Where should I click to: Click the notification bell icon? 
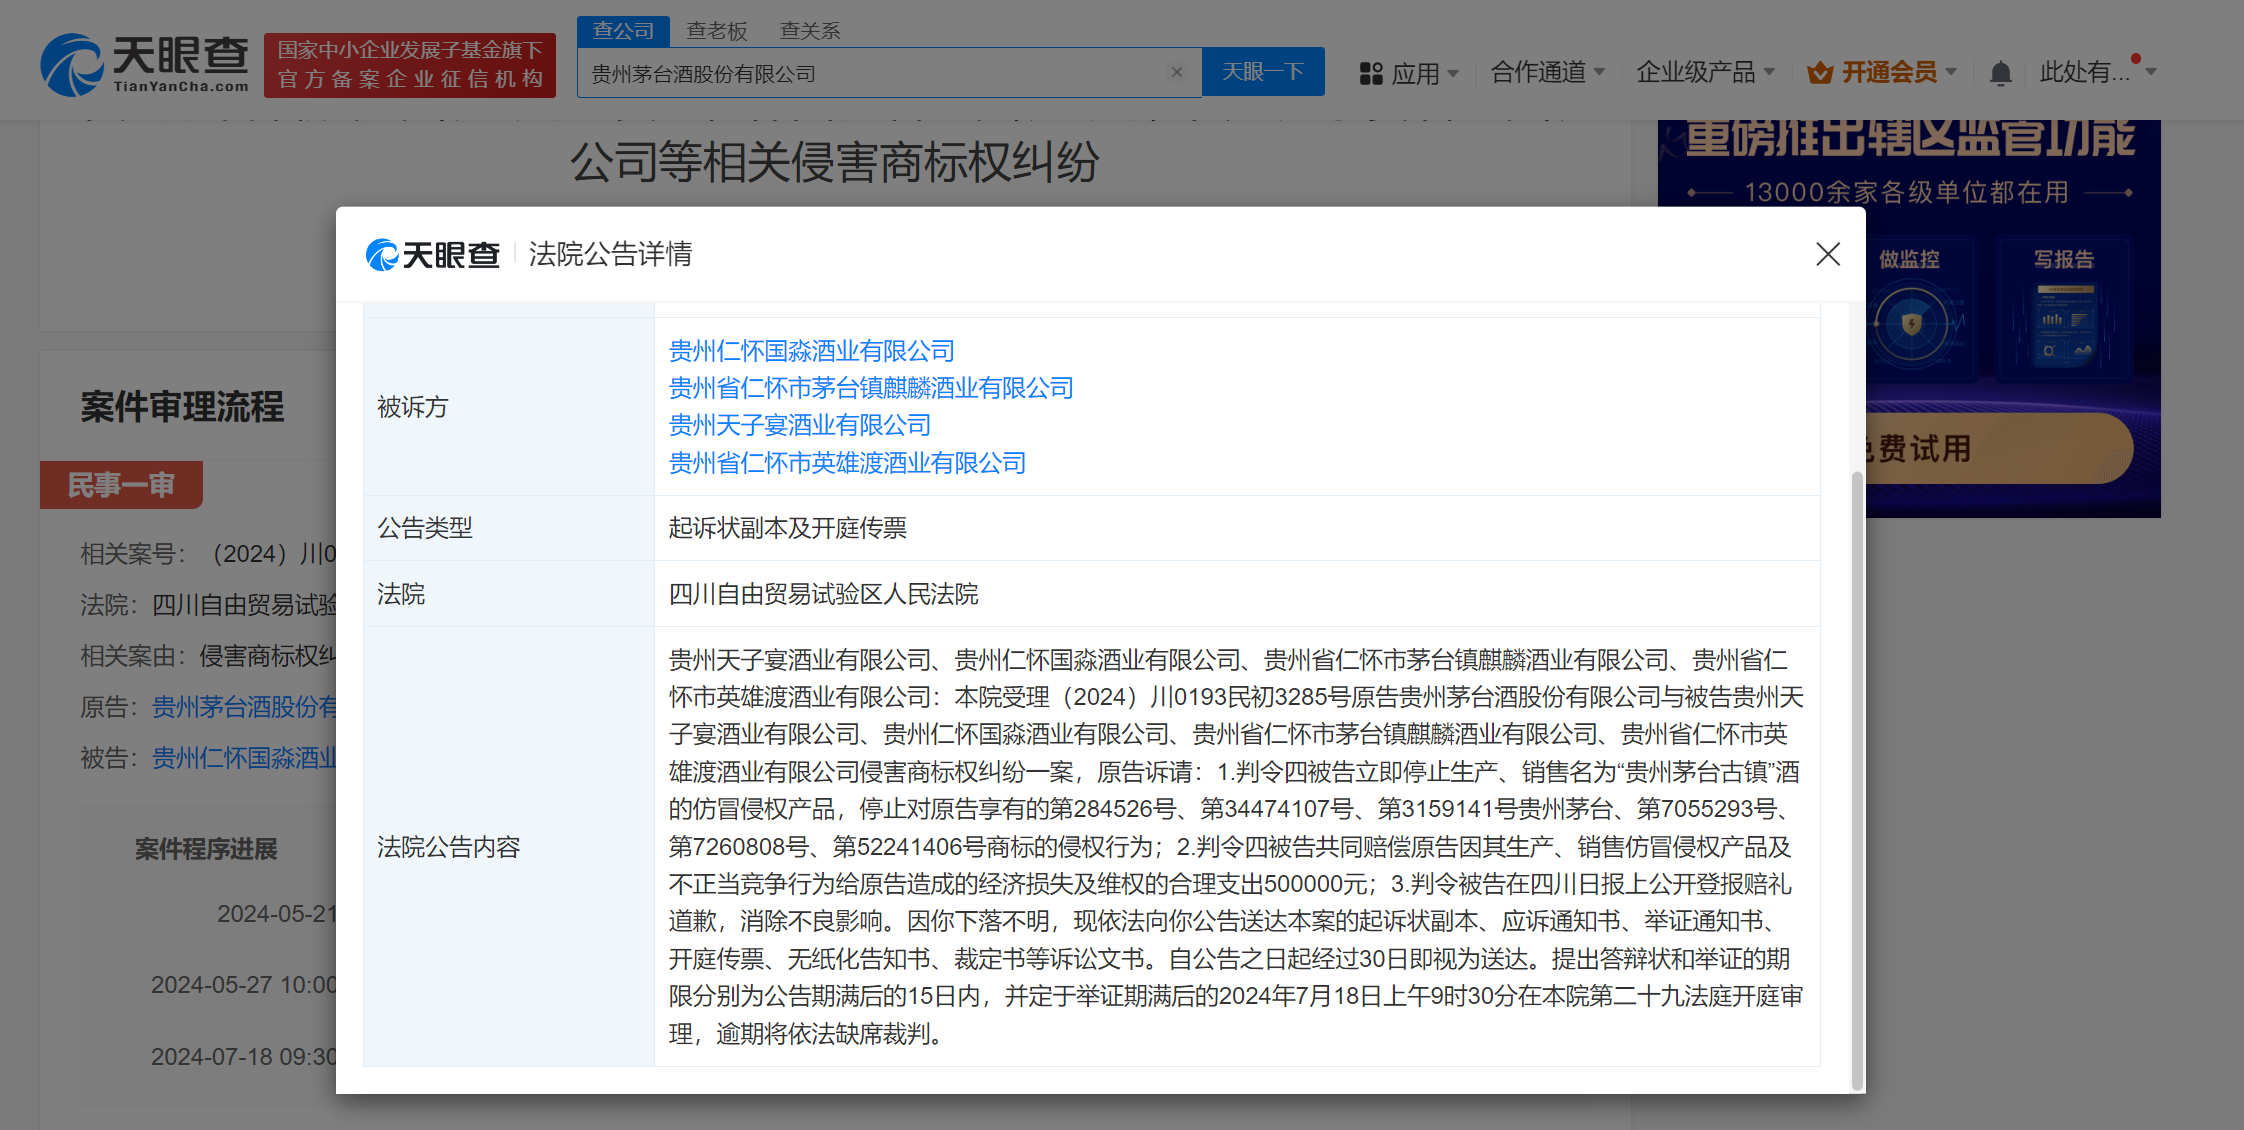coord(2000,73)
